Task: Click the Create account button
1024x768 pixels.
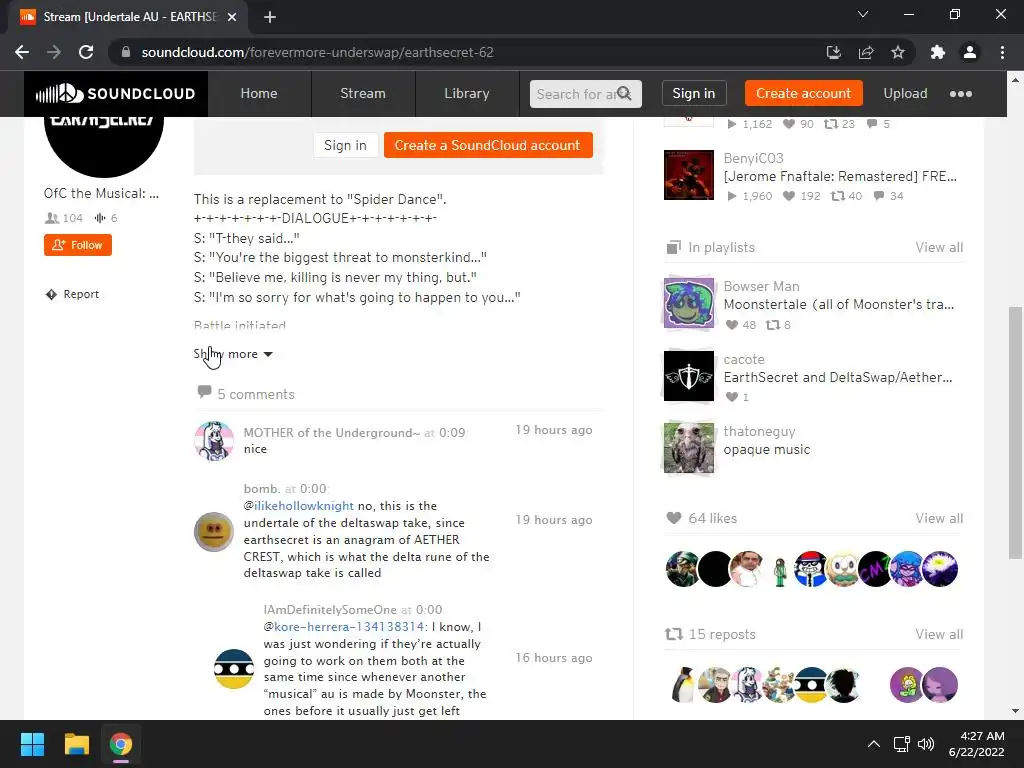Action: [x=803, y=93]
